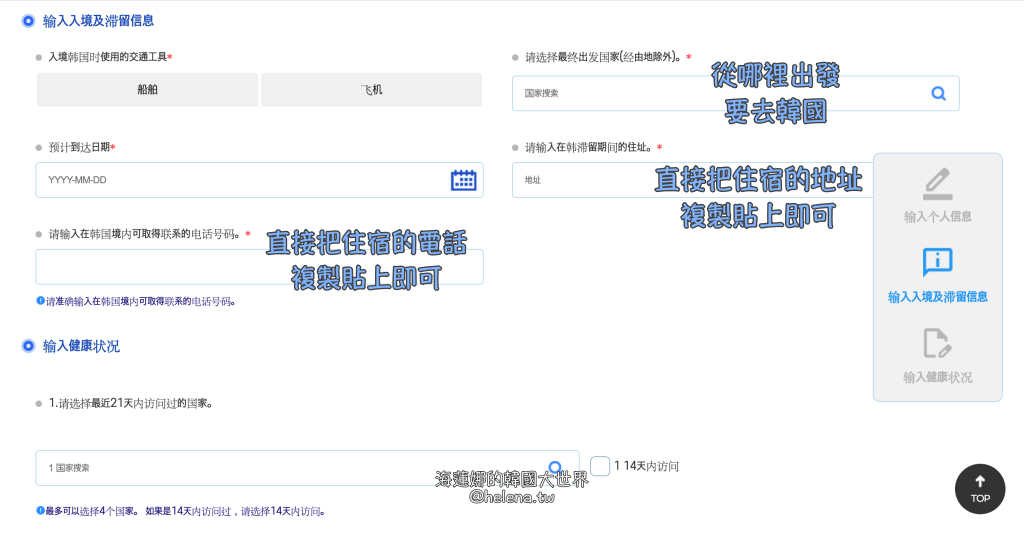Click the blue info speech-bubble icon in side panel
This screenshot has width=1024, height=554.
tap(937, 262)
